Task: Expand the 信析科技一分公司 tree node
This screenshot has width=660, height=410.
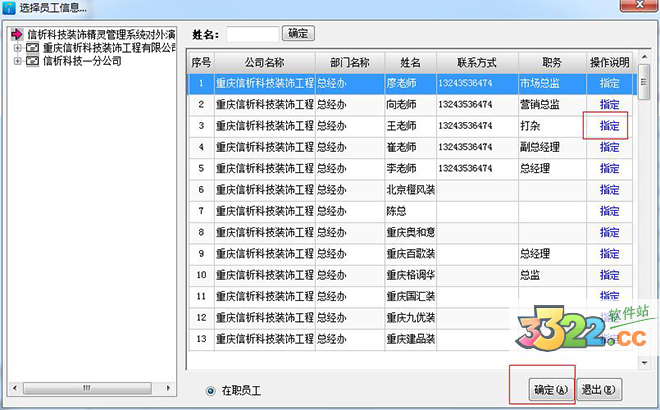Action: coord(18,61)
